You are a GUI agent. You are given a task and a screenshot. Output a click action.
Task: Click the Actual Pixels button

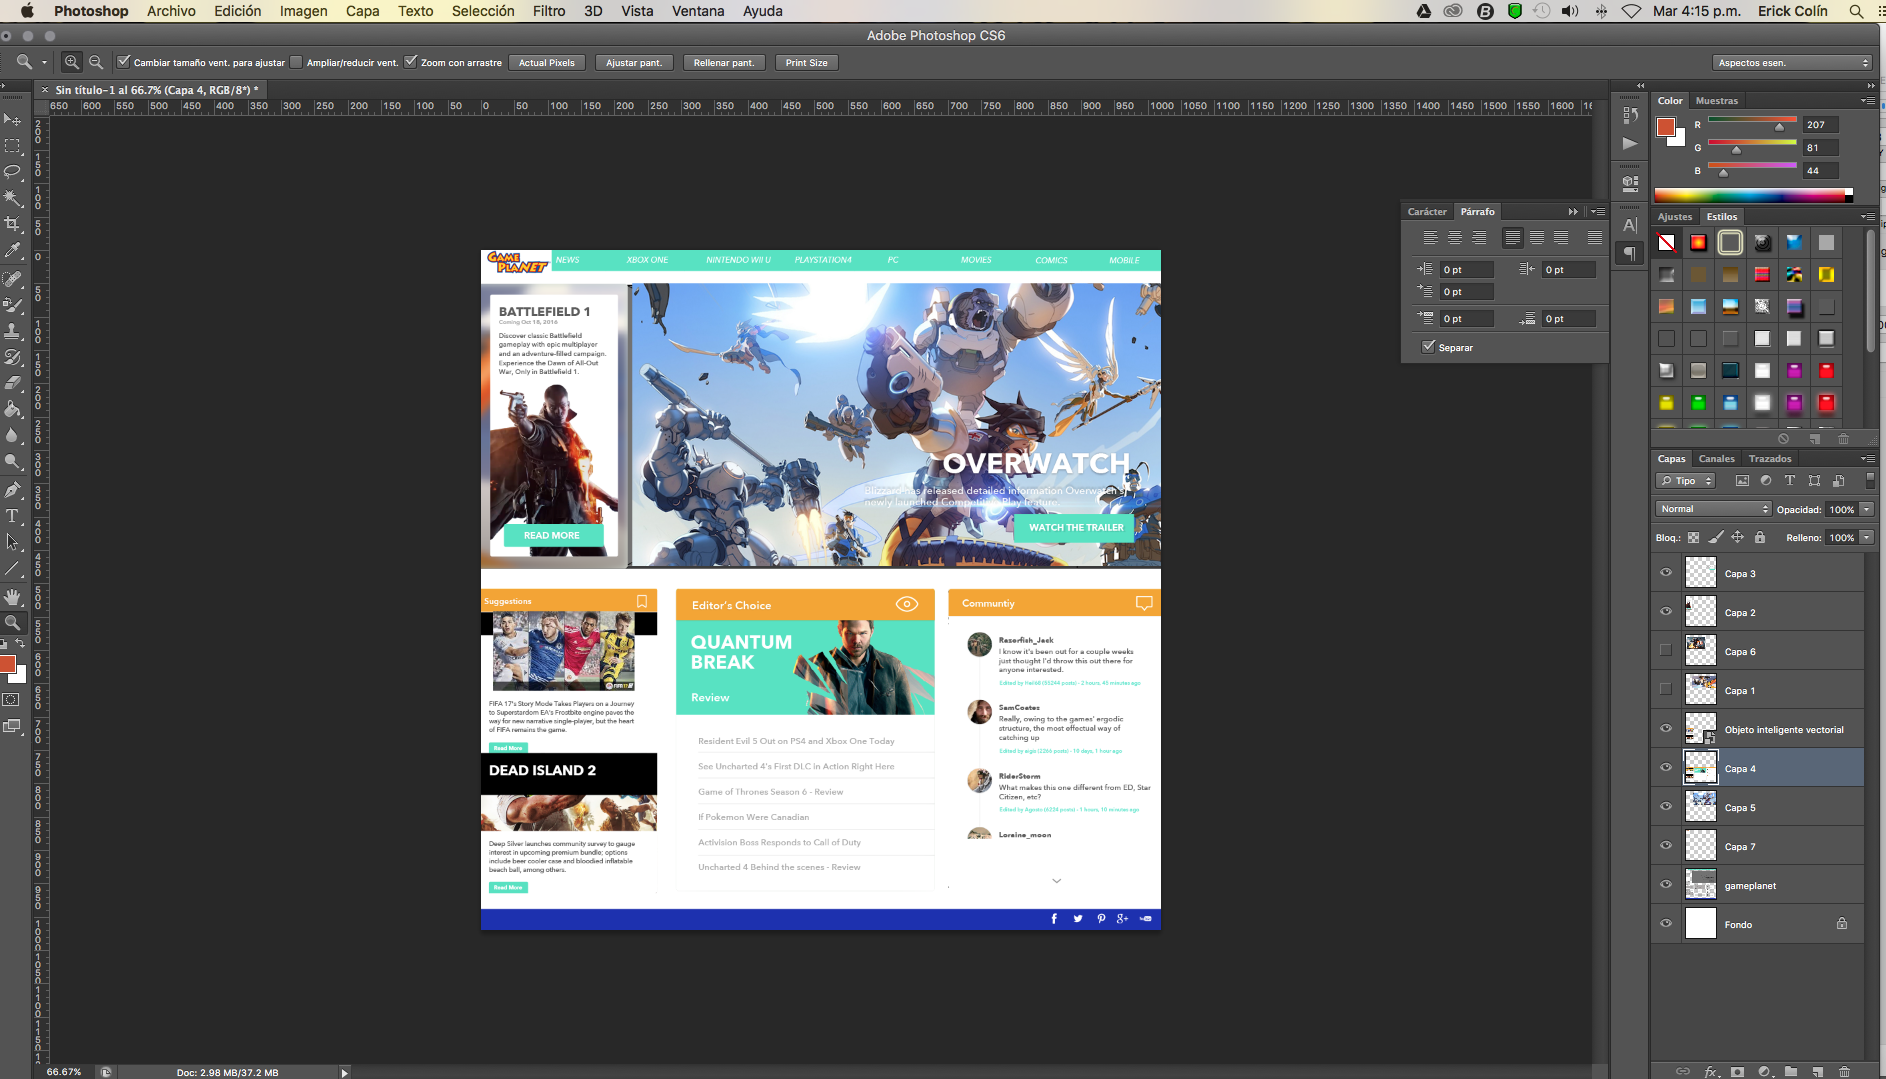pos(547,63)
